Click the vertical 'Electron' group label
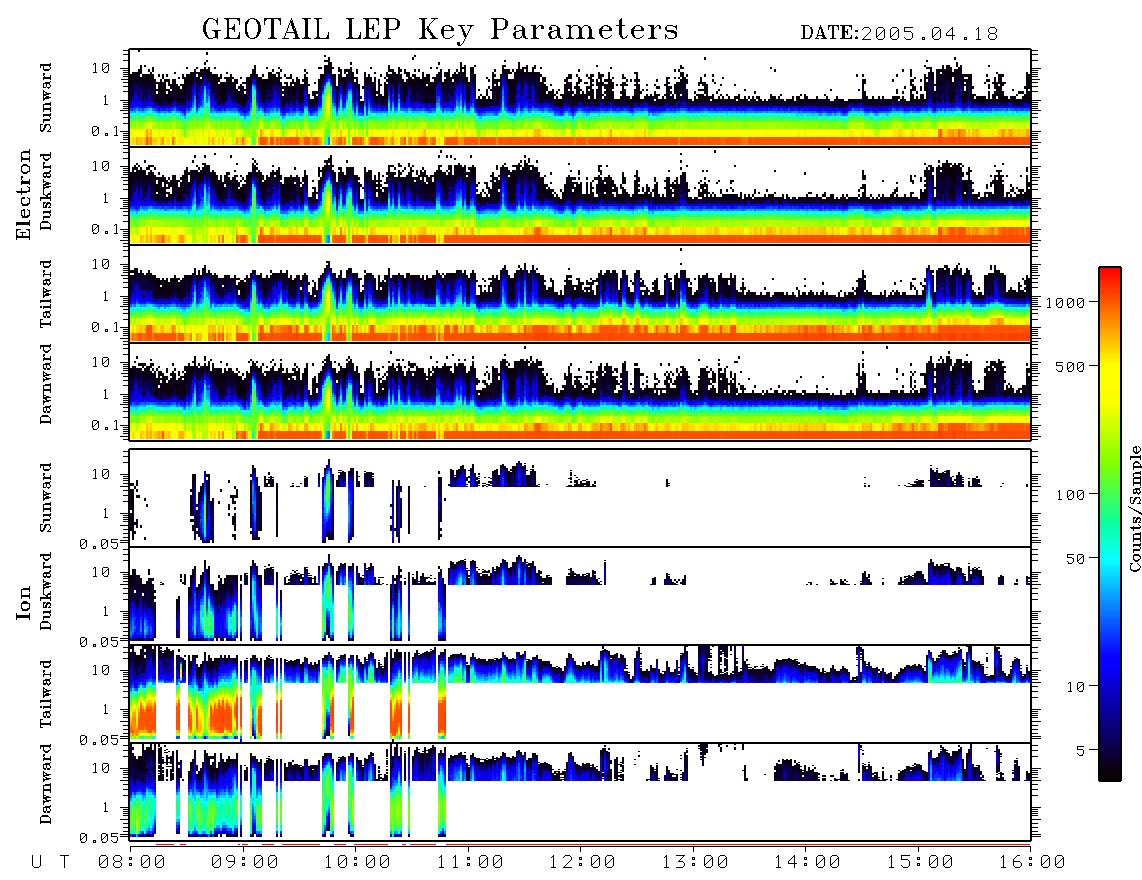Viewport: 1142px width, 880px height. [x=24, y=194]
